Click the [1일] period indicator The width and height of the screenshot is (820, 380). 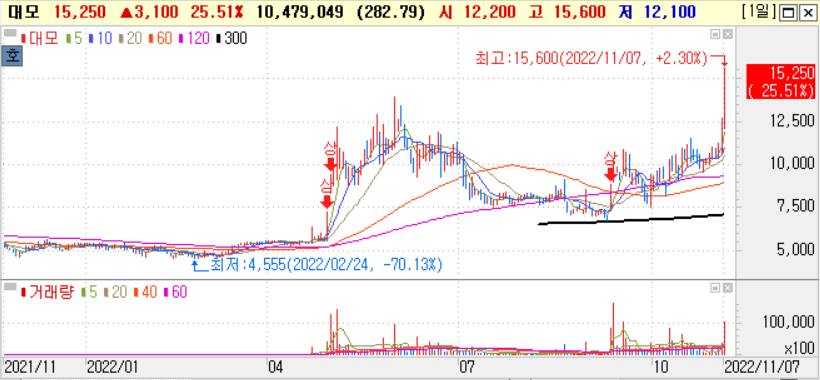[x=760, y=11]
